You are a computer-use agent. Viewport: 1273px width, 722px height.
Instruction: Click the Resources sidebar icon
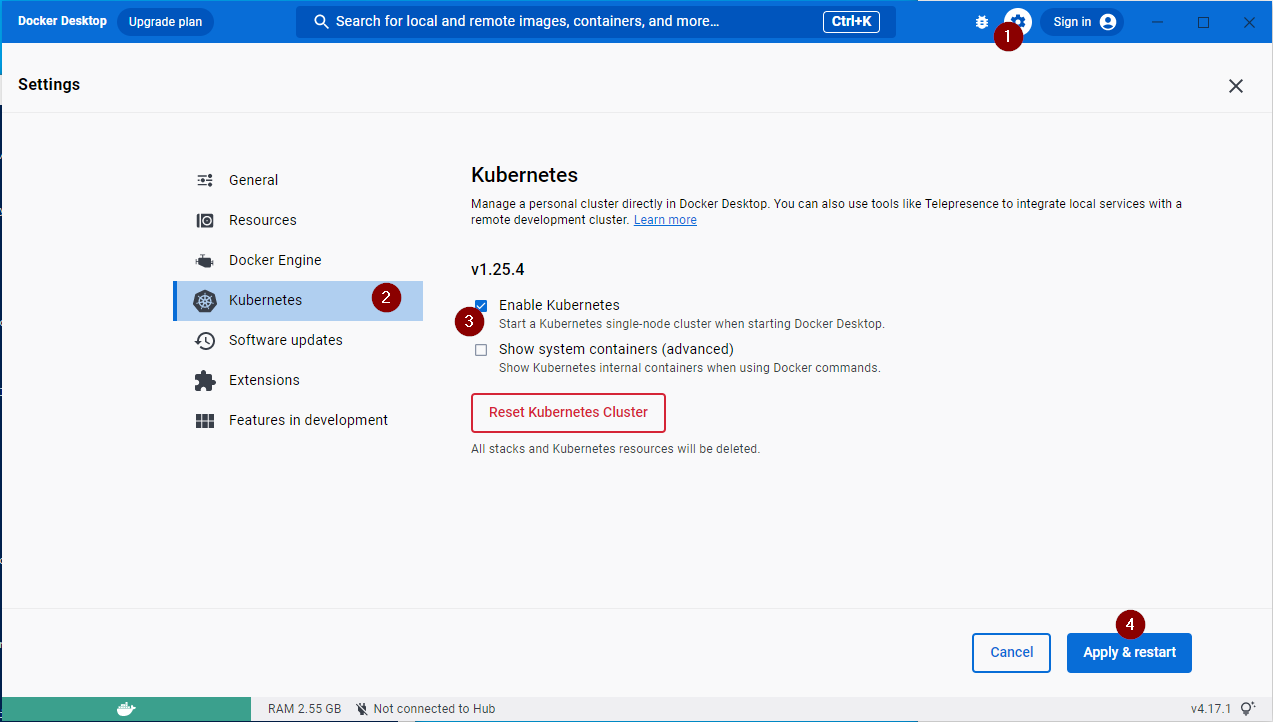click(x=205, y=220)
